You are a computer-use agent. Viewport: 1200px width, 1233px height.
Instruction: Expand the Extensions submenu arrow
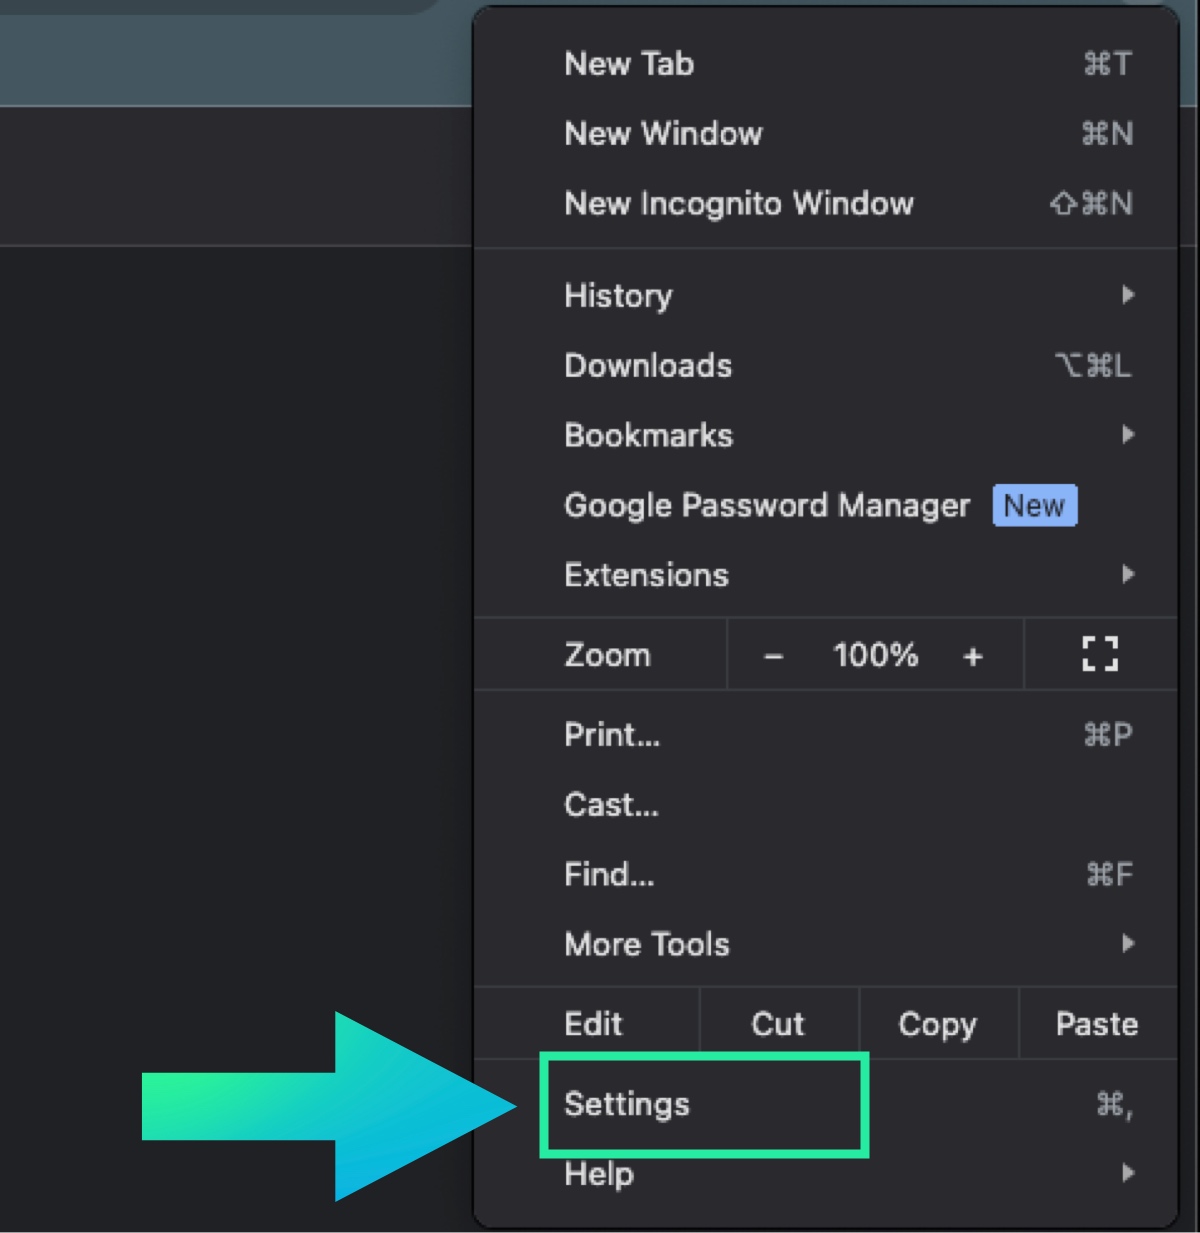pyautogui.click(x=1128, y=575)
